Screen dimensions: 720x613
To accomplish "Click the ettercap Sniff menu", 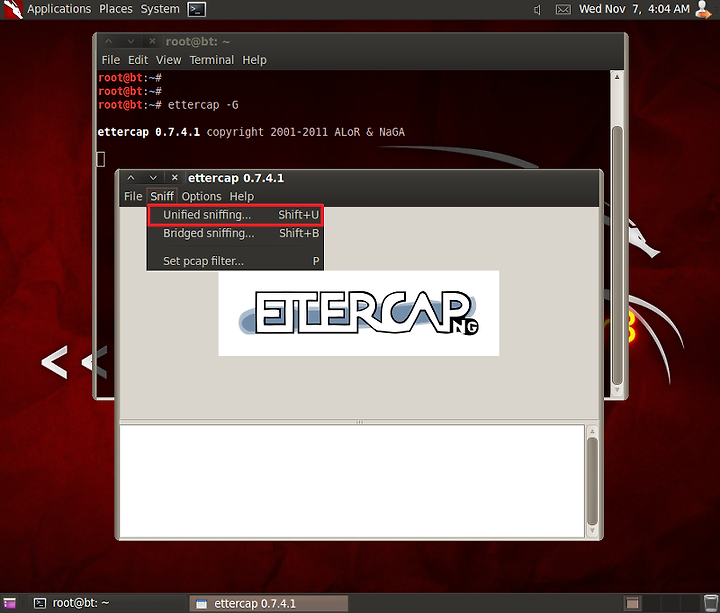I will coord(162,197).
